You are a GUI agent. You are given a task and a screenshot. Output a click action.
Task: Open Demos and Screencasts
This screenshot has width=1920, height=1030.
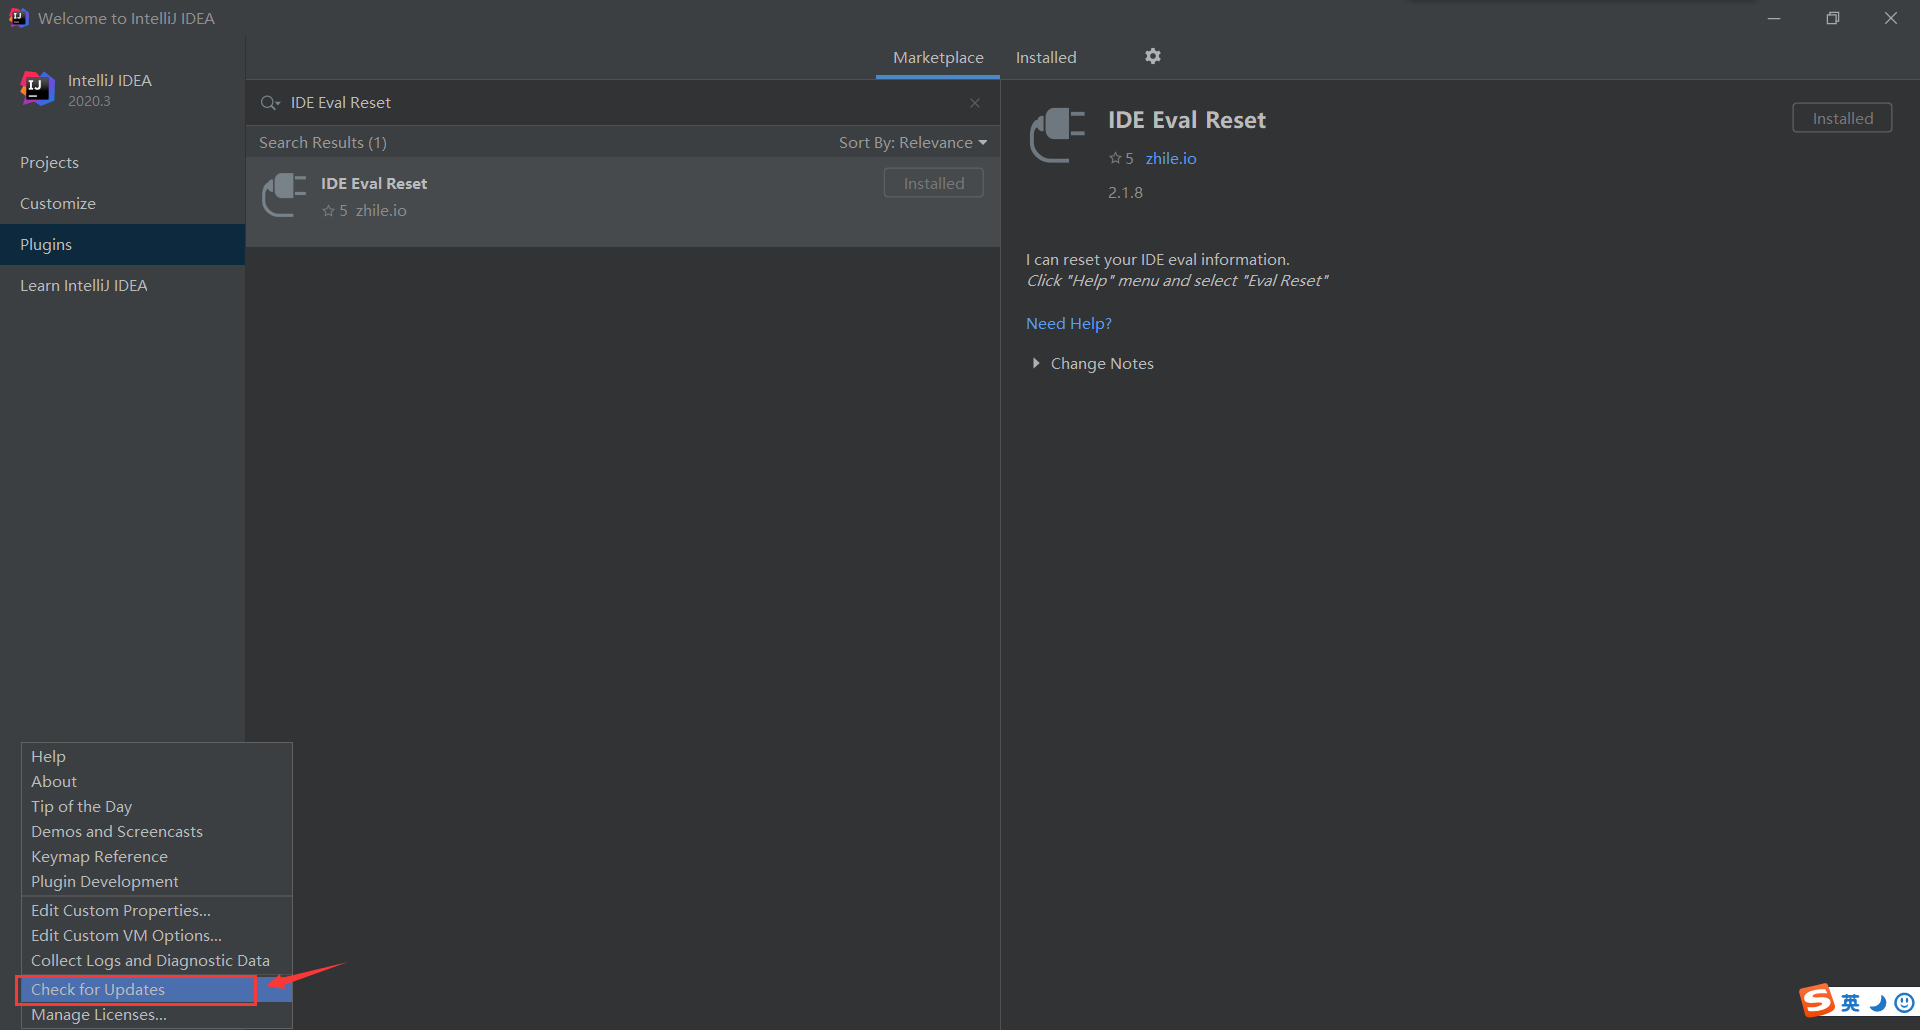(157, 831)
